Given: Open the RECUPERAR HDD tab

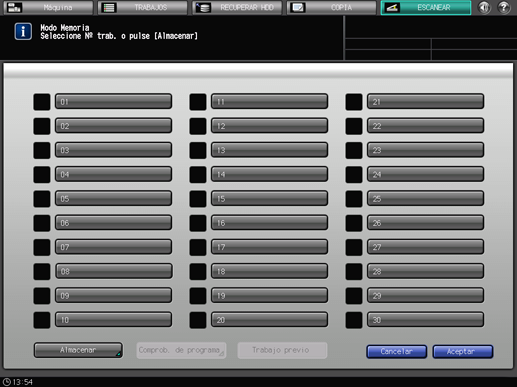Looking at the screenshot, I should tap(237, 7).
